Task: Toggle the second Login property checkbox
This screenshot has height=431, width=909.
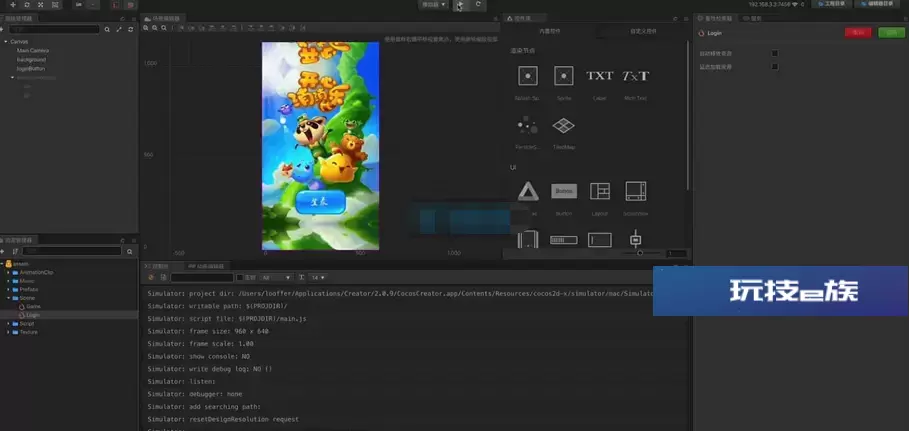Action: [x=775, y=67]
